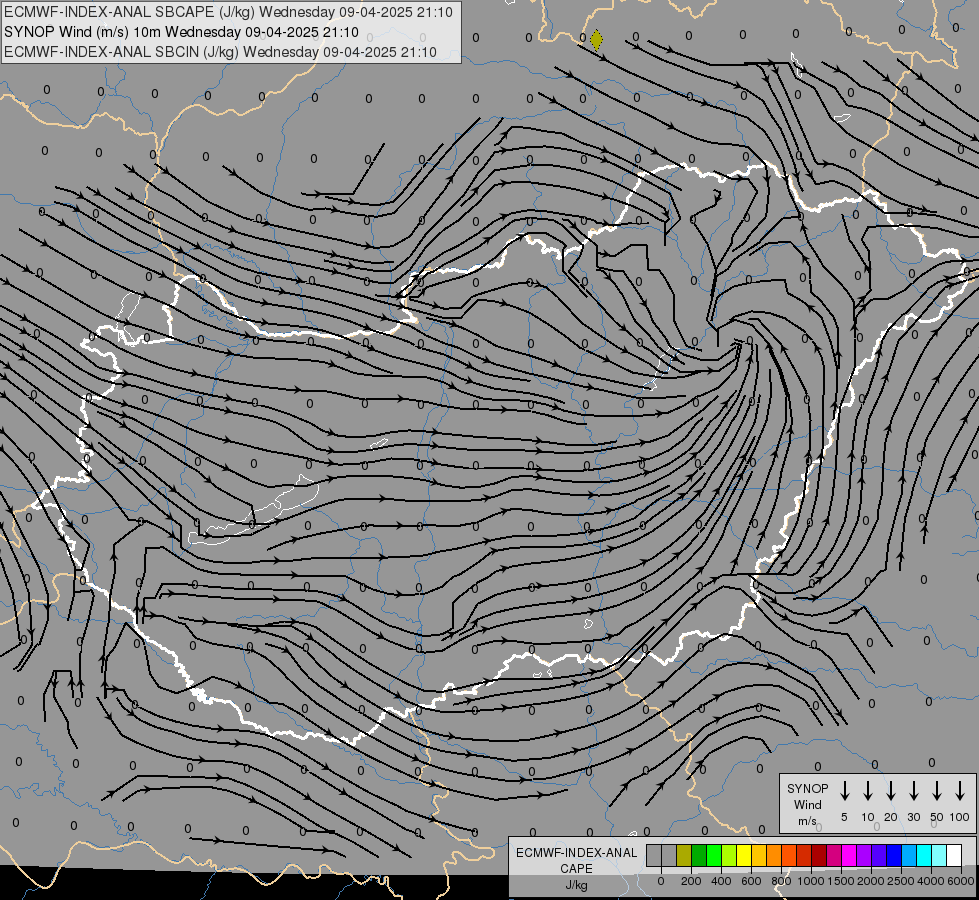Click the wind legend arrow for 10 m/s
Image resolution: width=979 pixels, height=900 pixels.
coord(868,791)
